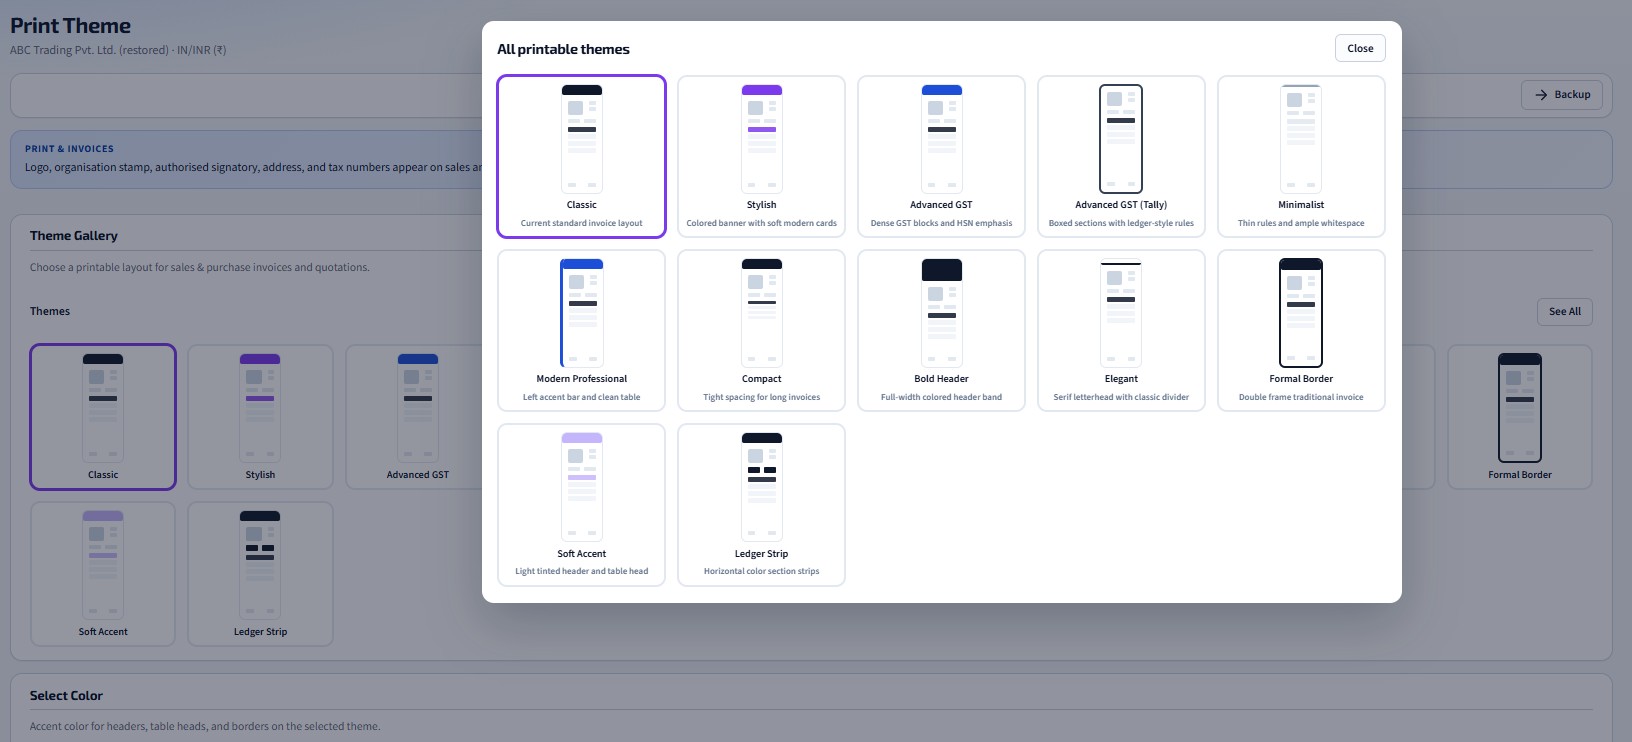Choose the Stylish theme thumbnail in dialog
The height and width of the screenshot is (742, 1632).
tap(761, 139)
